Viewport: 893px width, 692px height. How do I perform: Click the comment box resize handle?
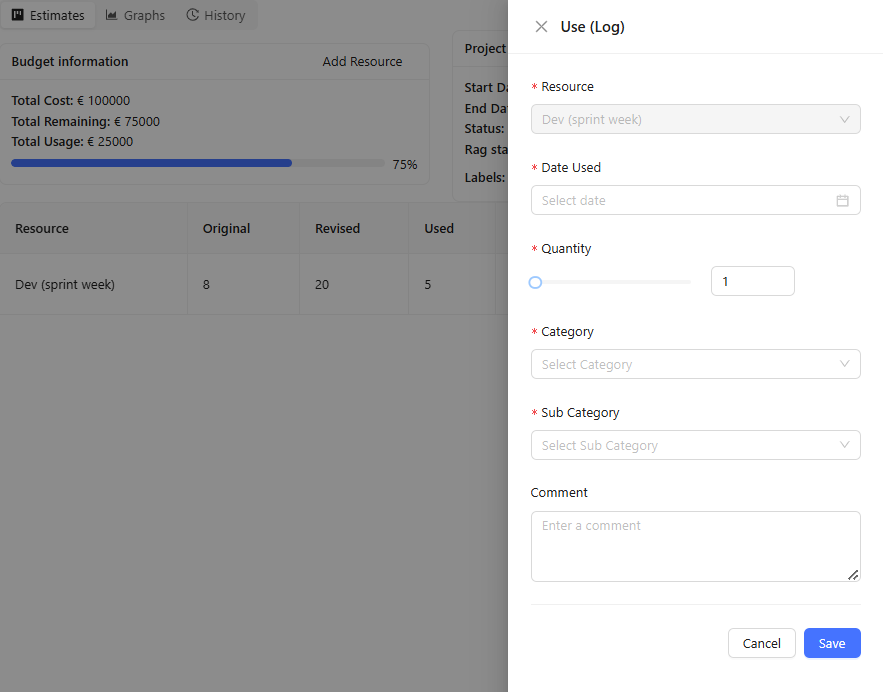[x=853, y=574]
